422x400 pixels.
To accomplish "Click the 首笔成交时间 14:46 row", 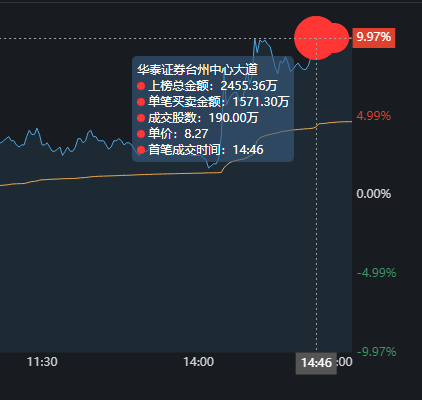I will [200, 150].
